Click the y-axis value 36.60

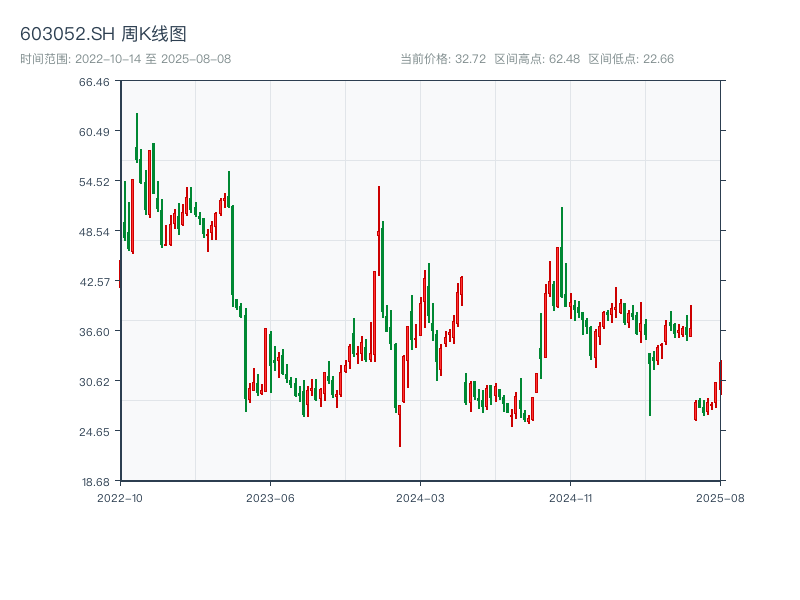94,332
